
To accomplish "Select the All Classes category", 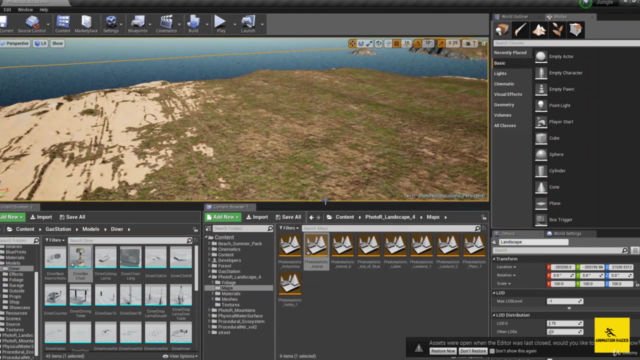I will click(x=505, y=126).
